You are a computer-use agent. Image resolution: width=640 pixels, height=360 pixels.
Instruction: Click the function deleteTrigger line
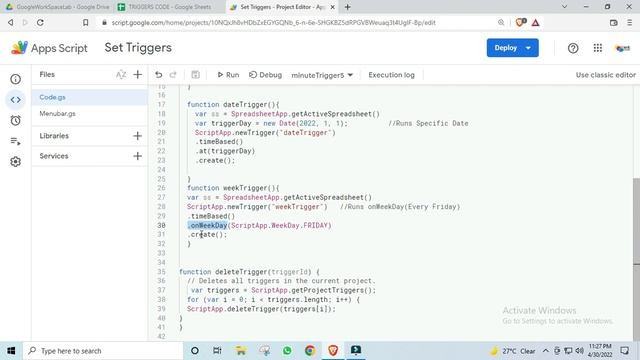point(249,272)
